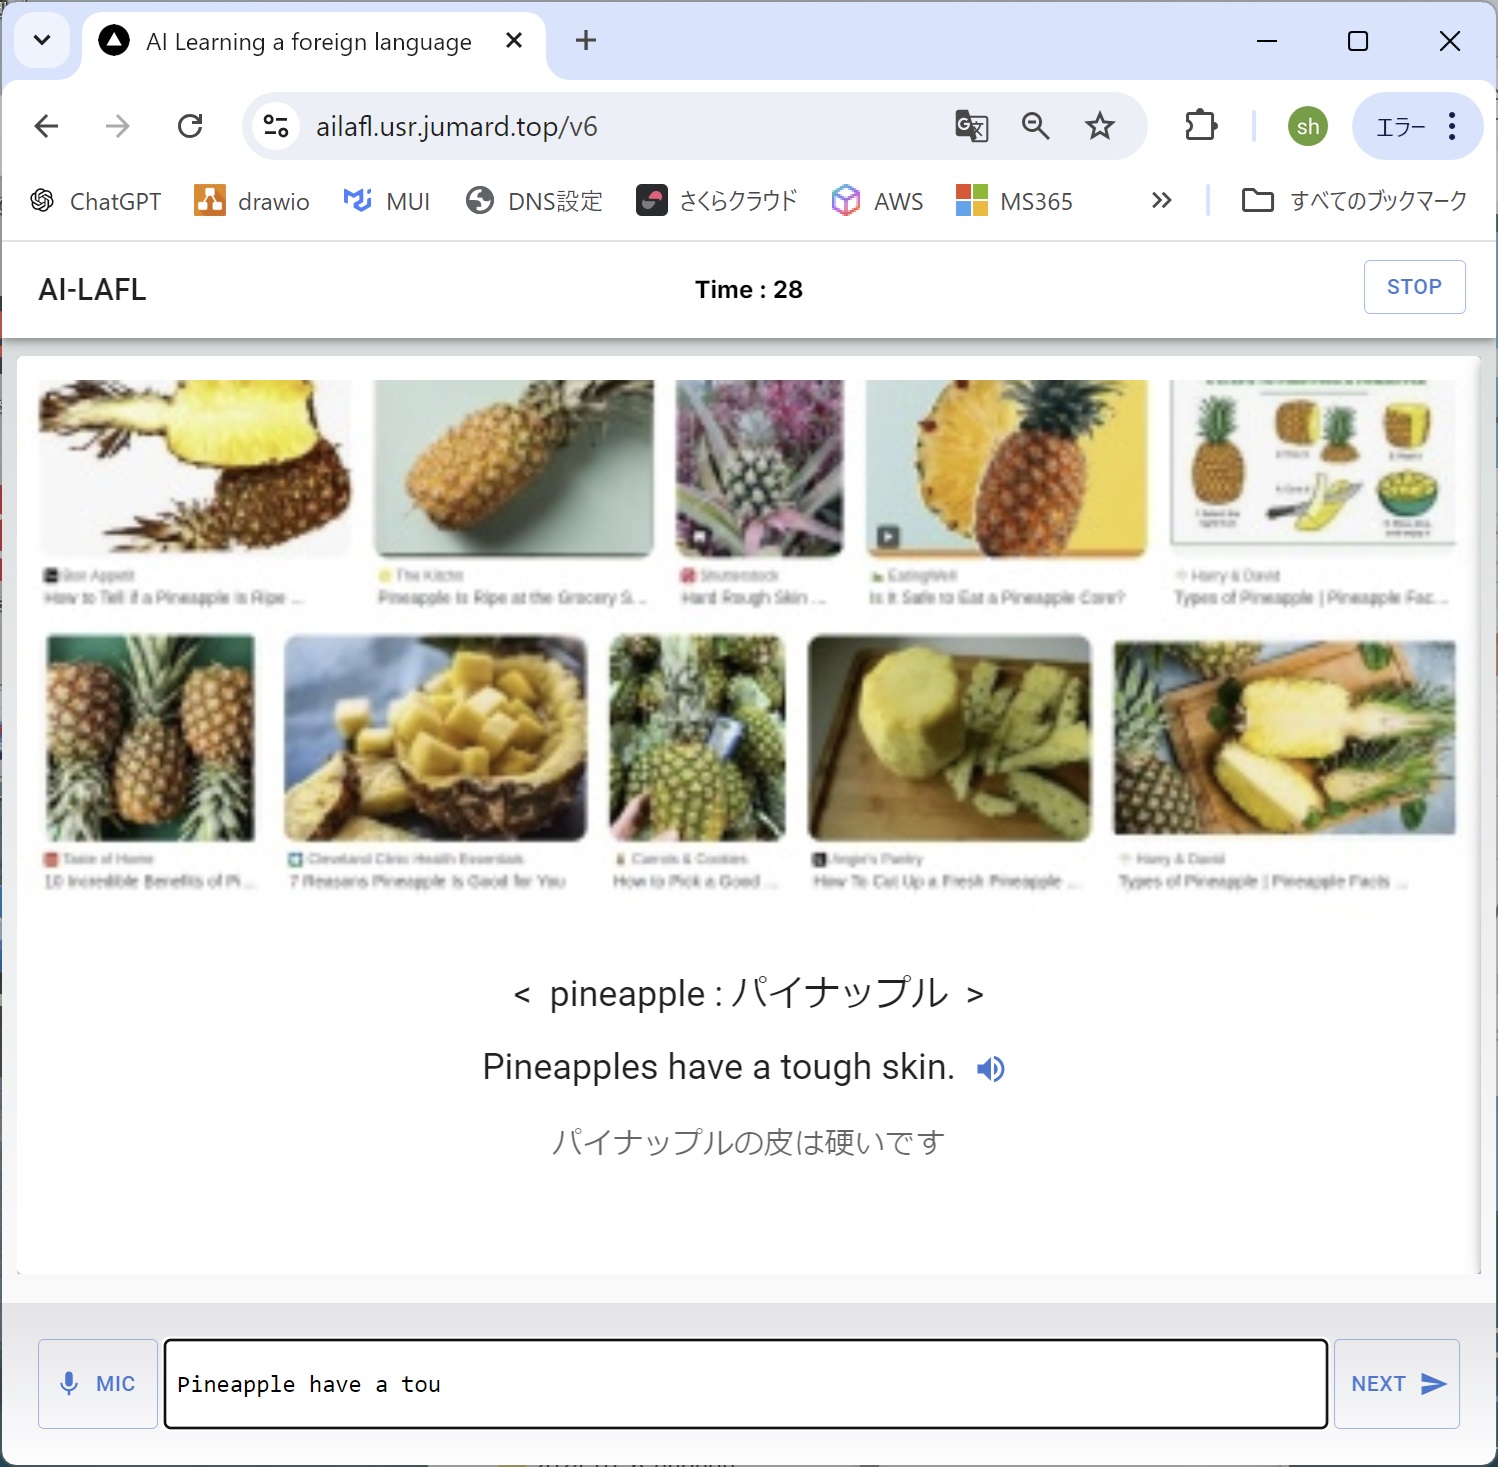The image size is (1498, 1467).
Task: Click the zoom magnifier icon in address bar
Action: tap(1035, 126)
